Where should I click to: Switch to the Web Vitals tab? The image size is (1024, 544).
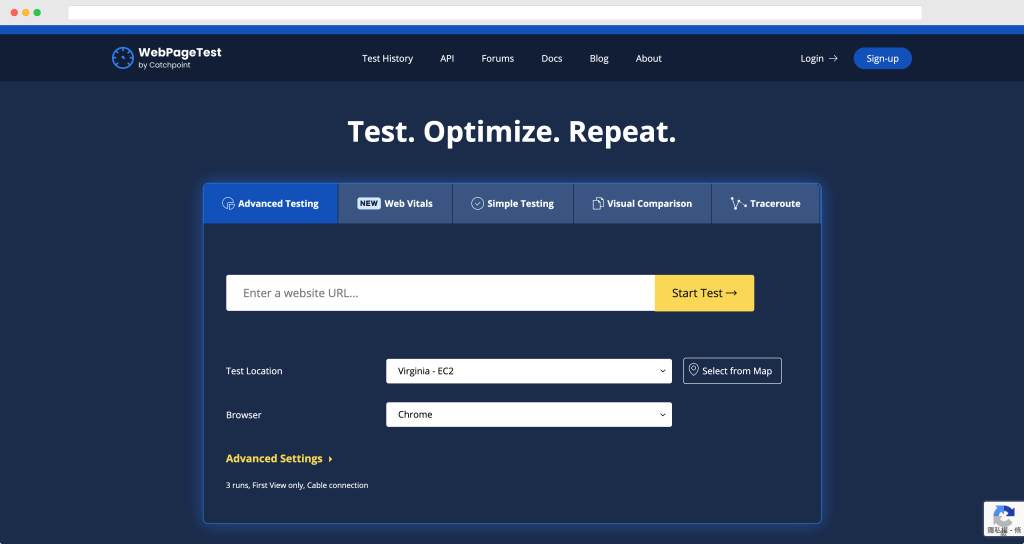[x=395, y=204]
